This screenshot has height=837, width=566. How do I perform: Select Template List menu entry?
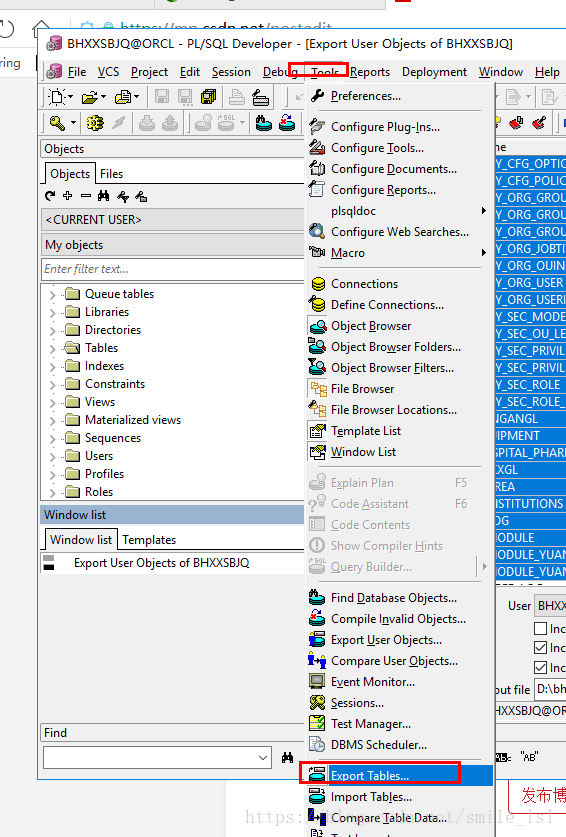[398, 431]
